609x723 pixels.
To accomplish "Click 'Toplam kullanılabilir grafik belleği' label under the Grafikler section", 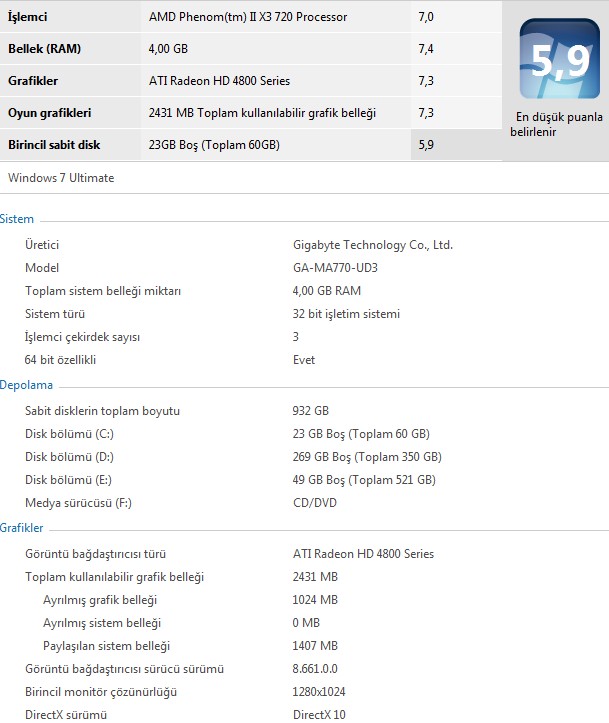I will [x=114, y=576].
